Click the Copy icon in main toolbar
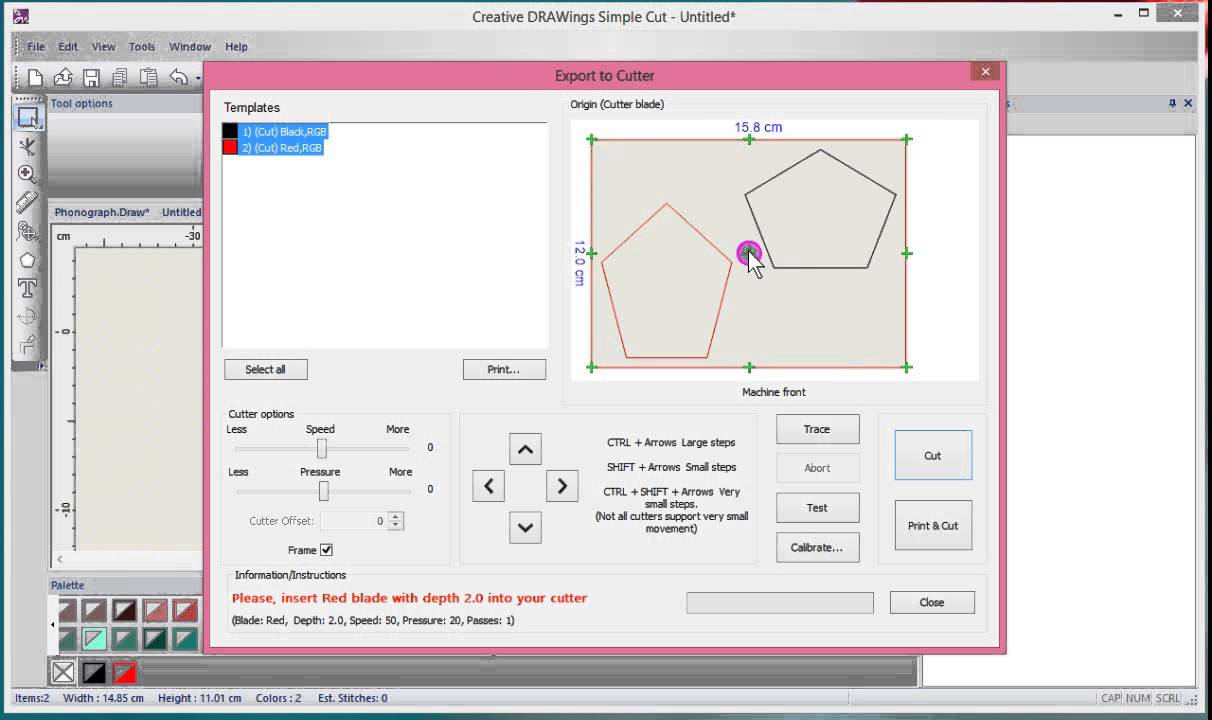The height and width of the screenshot is (720, 1212). point(120,77)
